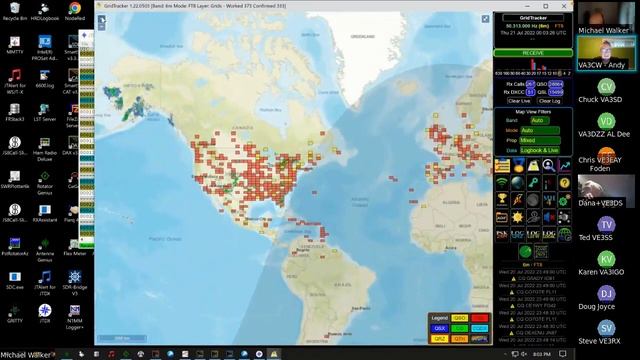Click the blue QSX legend swatch
Viewport: 640px width, 360px height.
[x=439, y=328]
